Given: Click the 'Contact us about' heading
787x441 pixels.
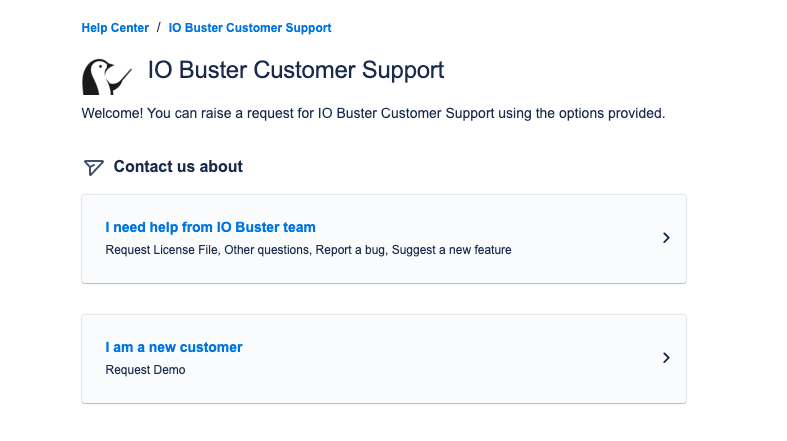Looking at the screenshot, I should click(x=178, y=167).
